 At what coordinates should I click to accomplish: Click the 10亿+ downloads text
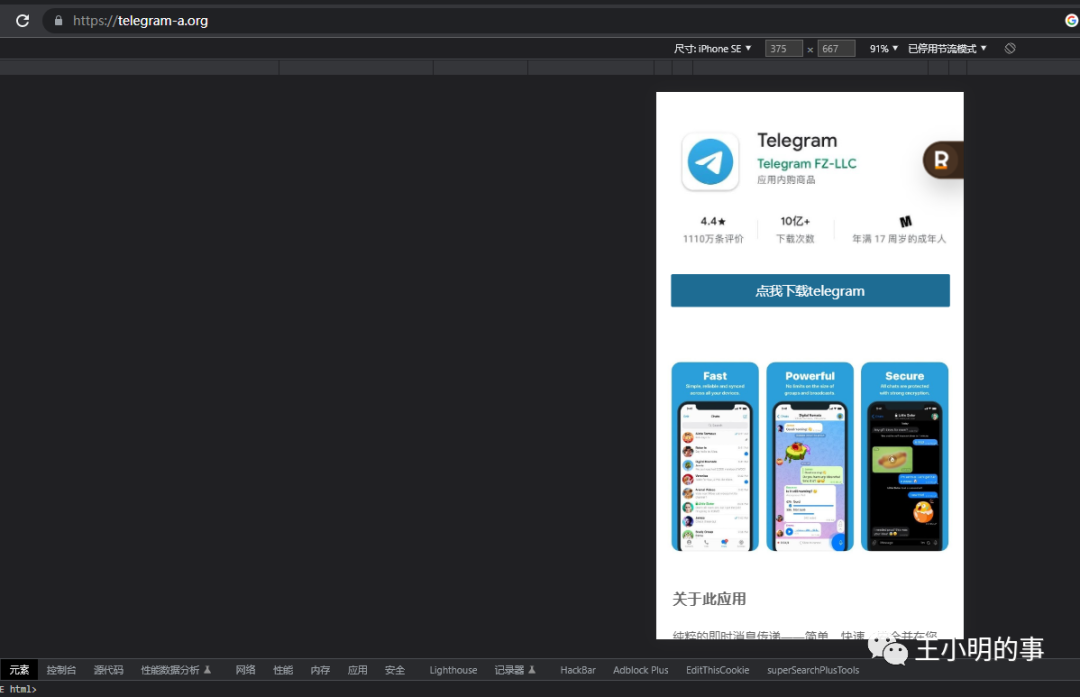click(795, 221)
